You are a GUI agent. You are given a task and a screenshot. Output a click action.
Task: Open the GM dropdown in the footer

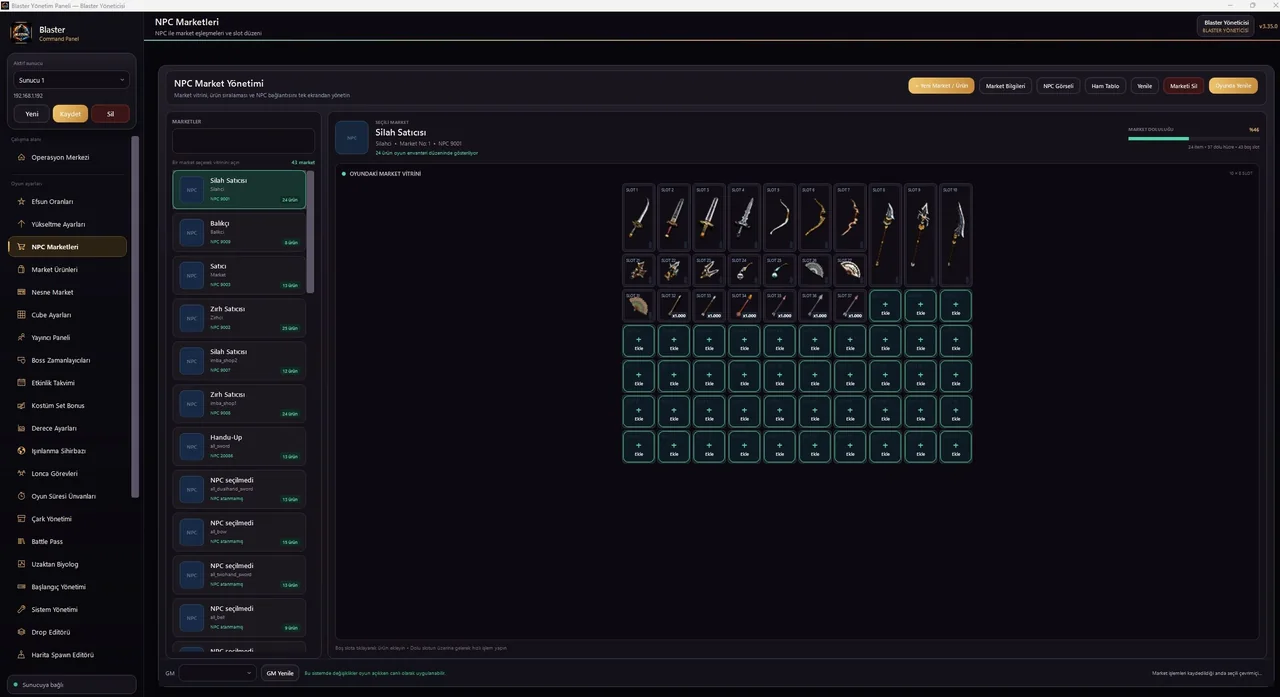point(217,673)
